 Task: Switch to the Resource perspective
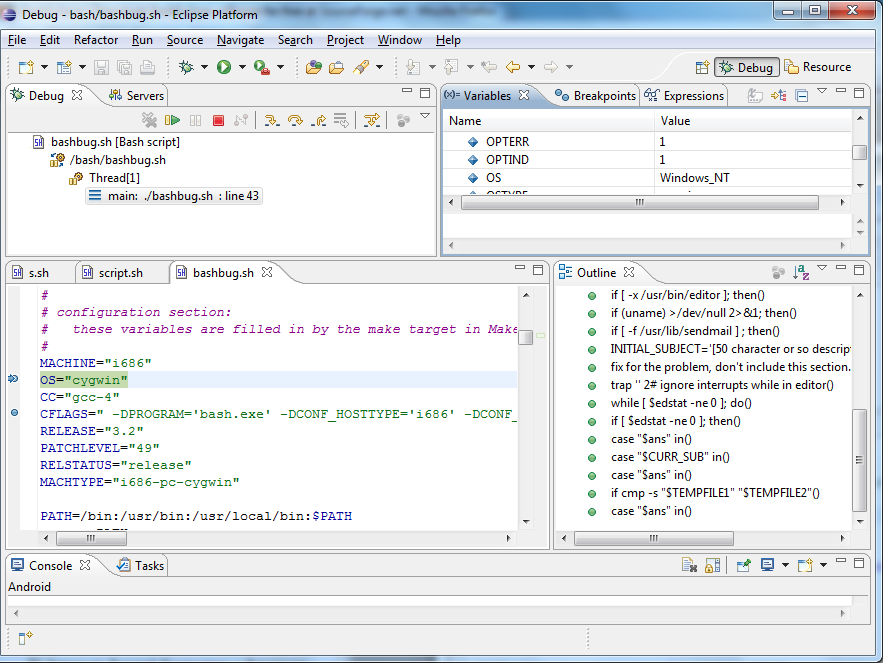[x=818, y=67]
